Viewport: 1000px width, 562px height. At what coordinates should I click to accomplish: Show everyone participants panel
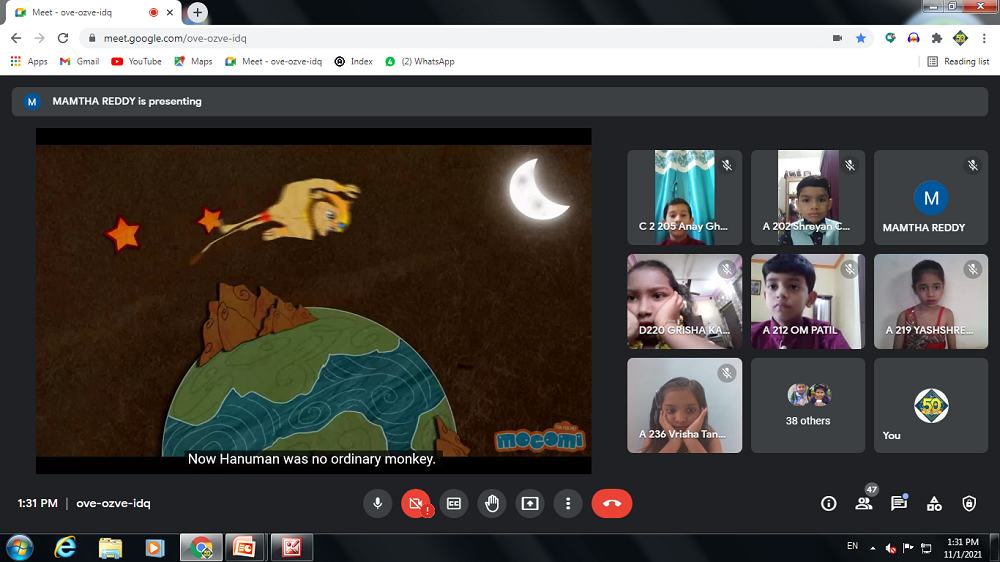(x=864, y=504)
